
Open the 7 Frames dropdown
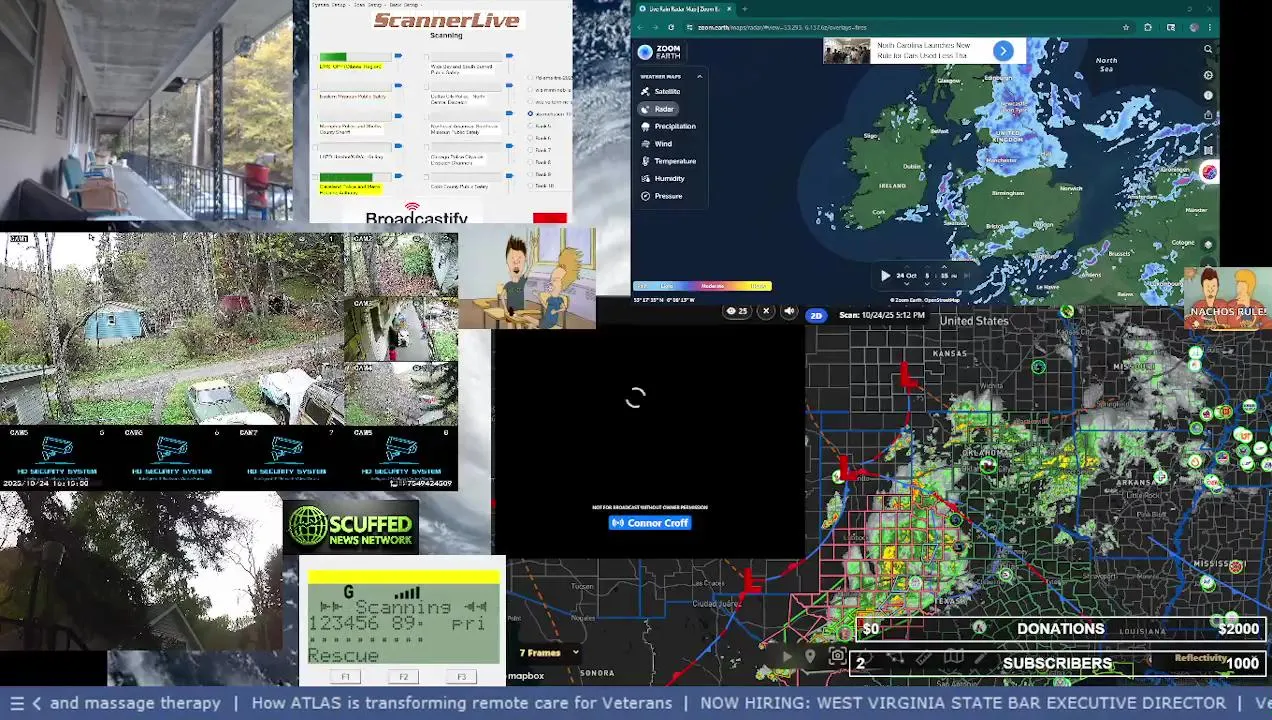(549, 653)
